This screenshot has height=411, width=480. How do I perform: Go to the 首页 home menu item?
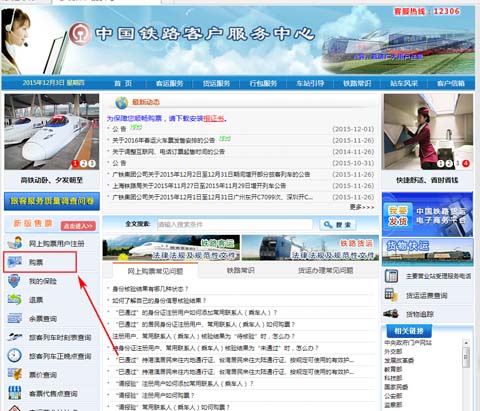[123, 83]
